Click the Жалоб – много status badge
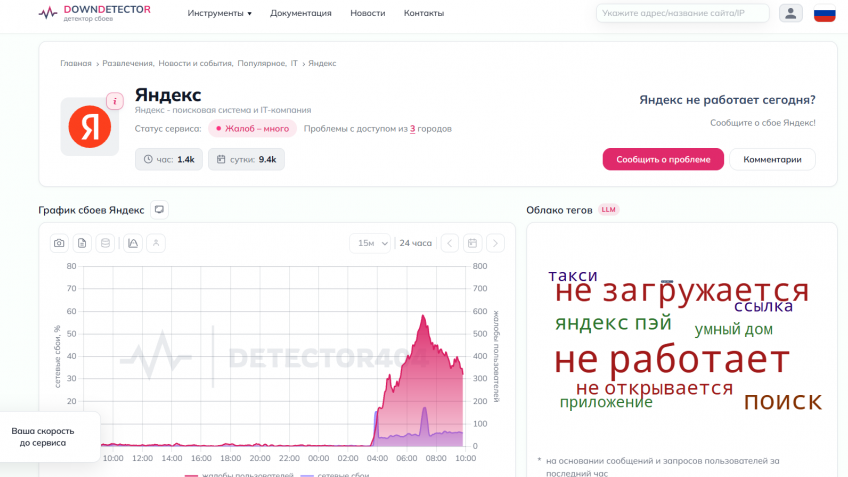The image size is (848, 477). coord(253,129)
